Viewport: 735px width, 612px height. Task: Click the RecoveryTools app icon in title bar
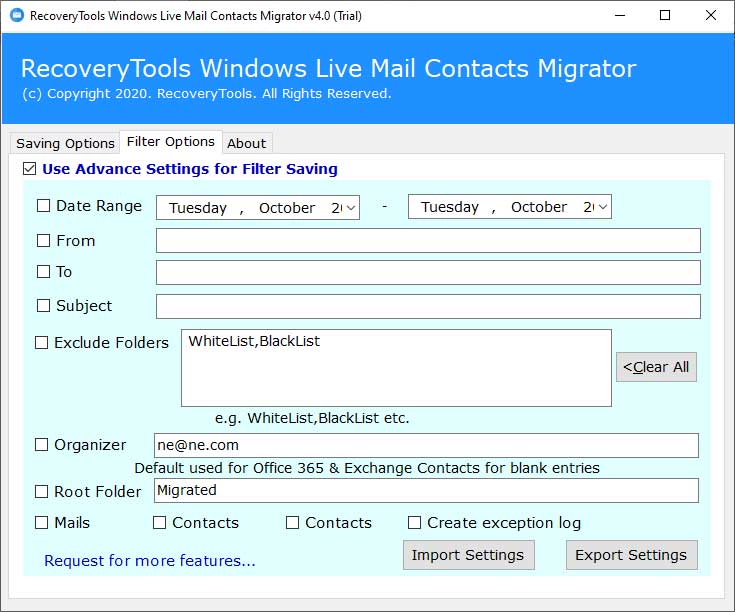pos(17,15)
